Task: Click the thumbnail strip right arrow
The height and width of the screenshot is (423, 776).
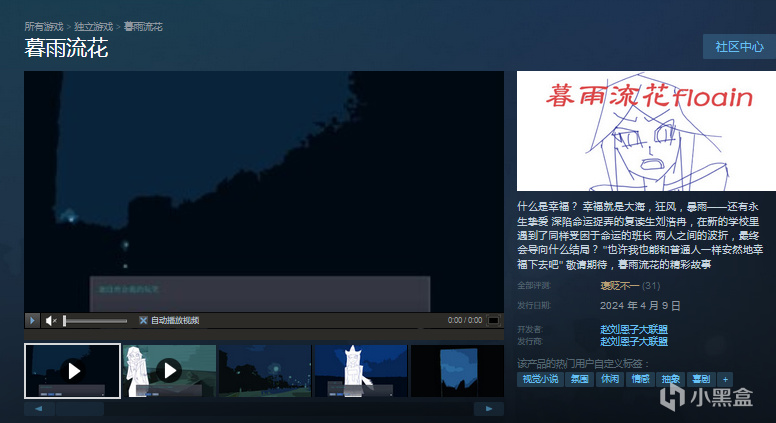Action: click(489, 409)
